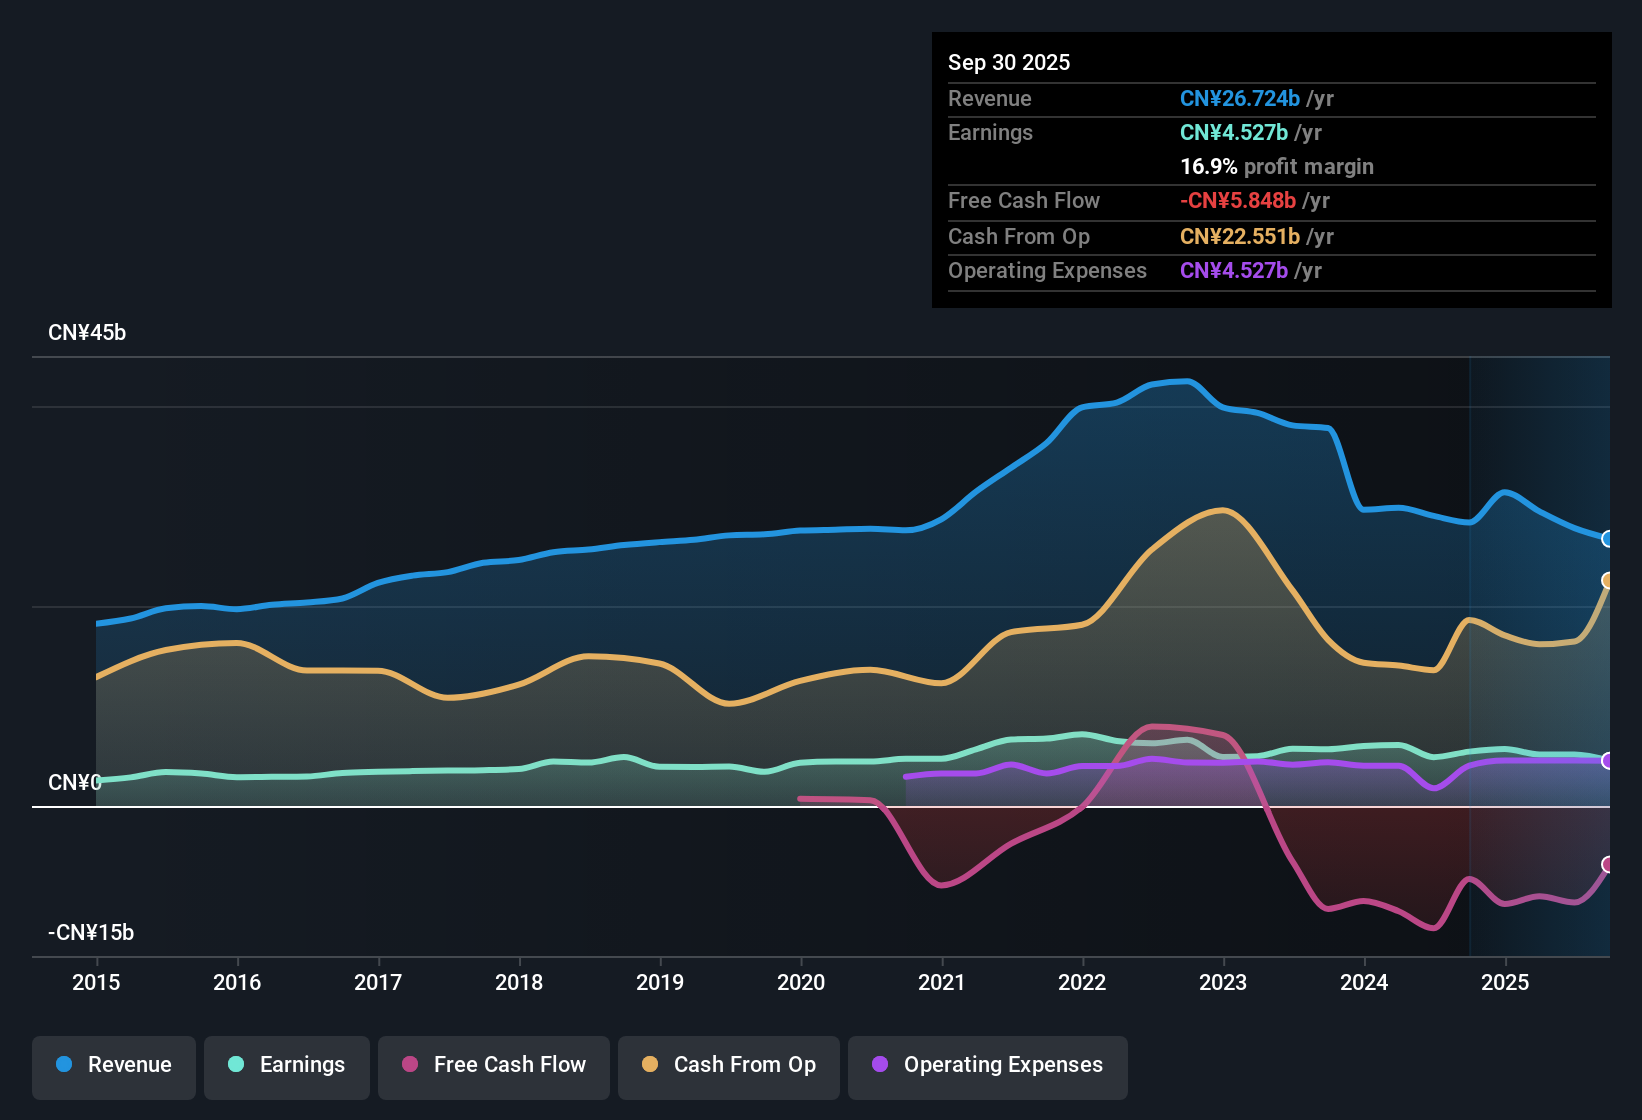Click the pink Free Cash Flow color swatch
This screenshot has width=1642, height=1120.
click(408, 1065)
